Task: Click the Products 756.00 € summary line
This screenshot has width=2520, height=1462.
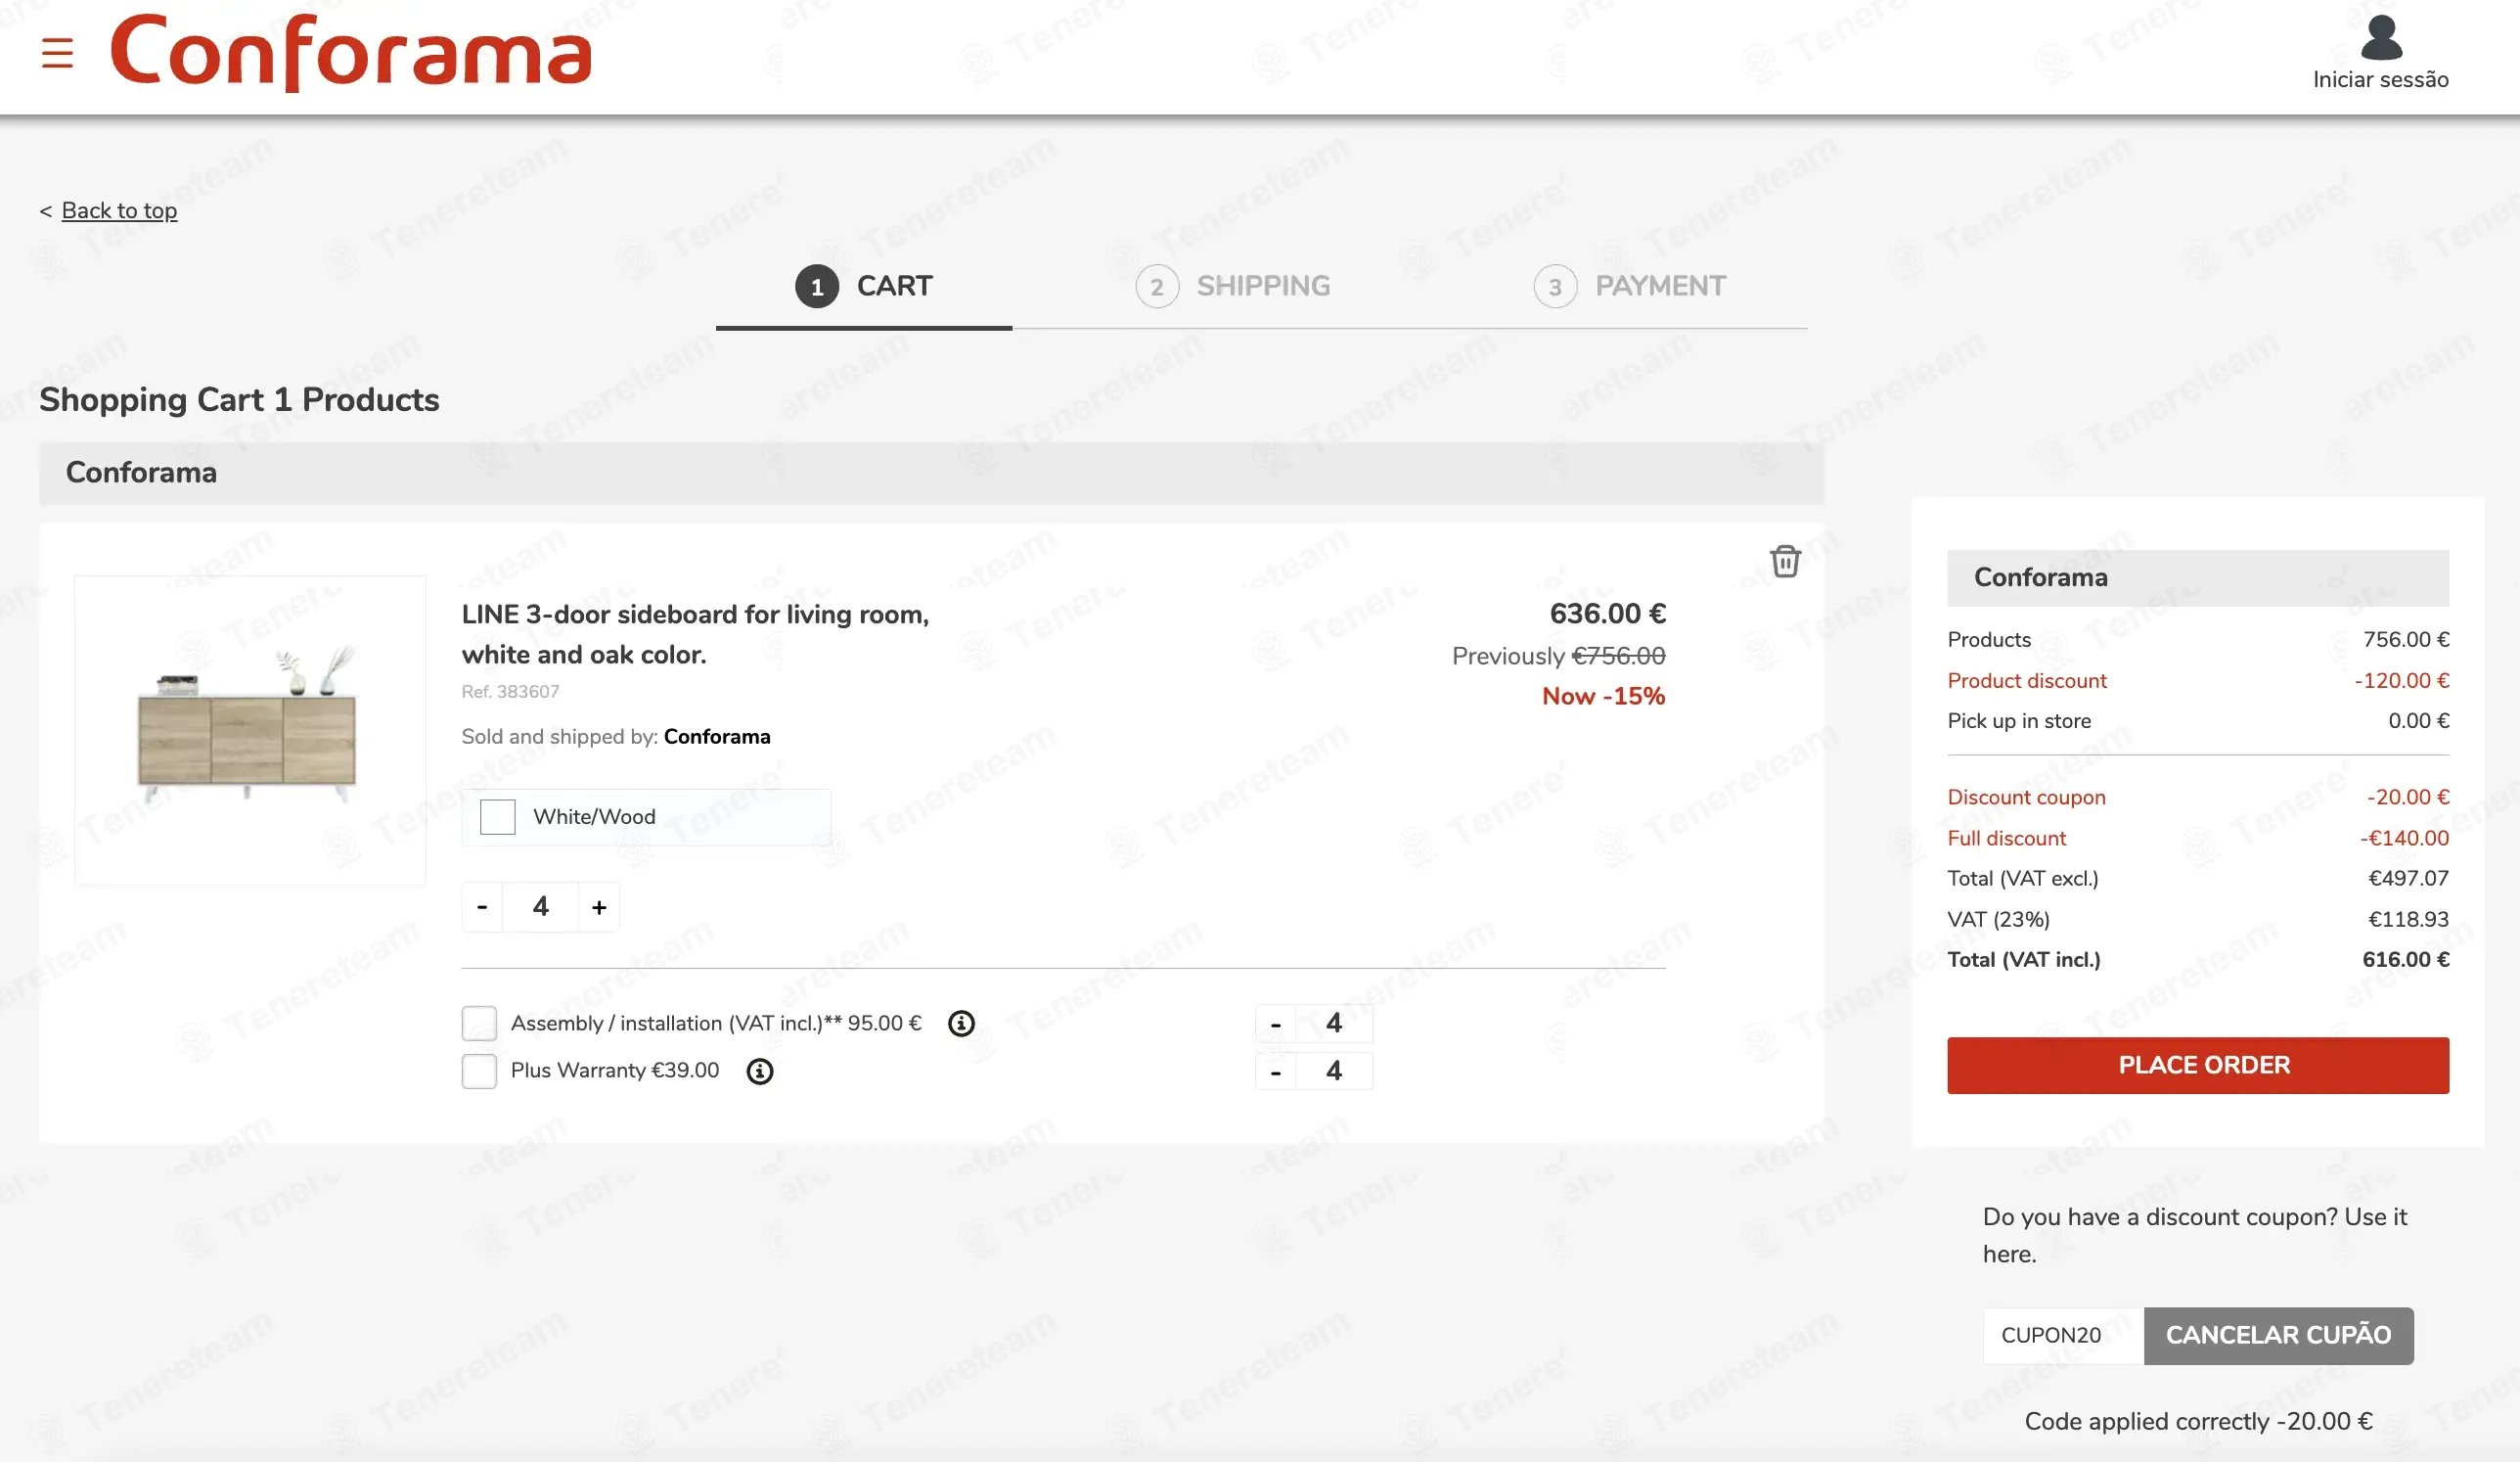Action: pos(2198,640)
